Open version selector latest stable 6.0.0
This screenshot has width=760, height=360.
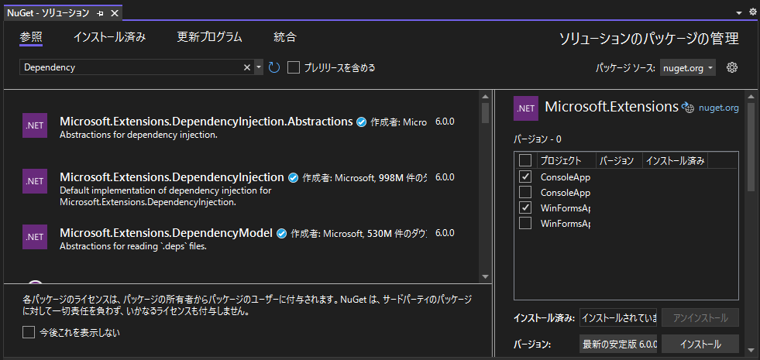[x=618, y=344]
